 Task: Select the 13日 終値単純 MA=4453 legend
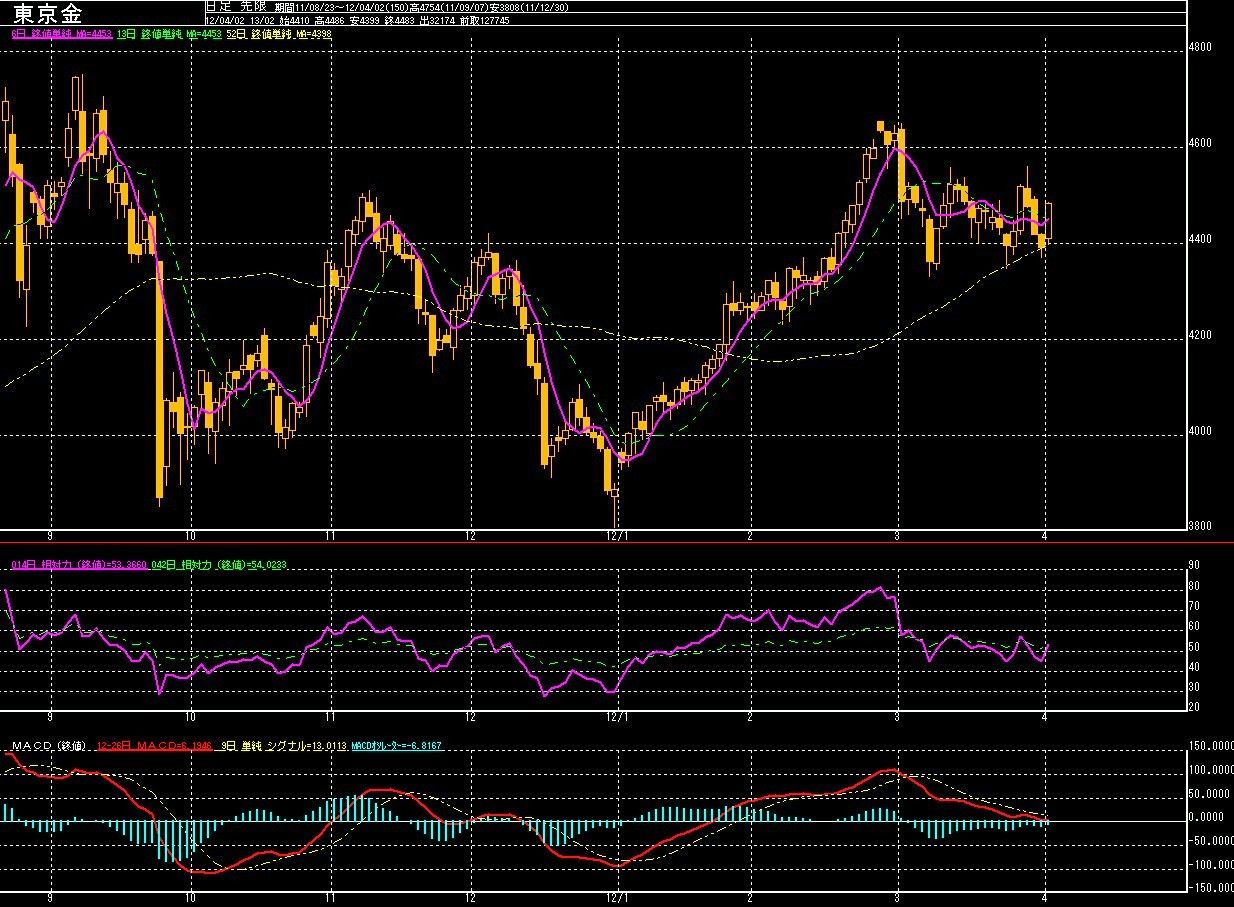pos(169,33)
